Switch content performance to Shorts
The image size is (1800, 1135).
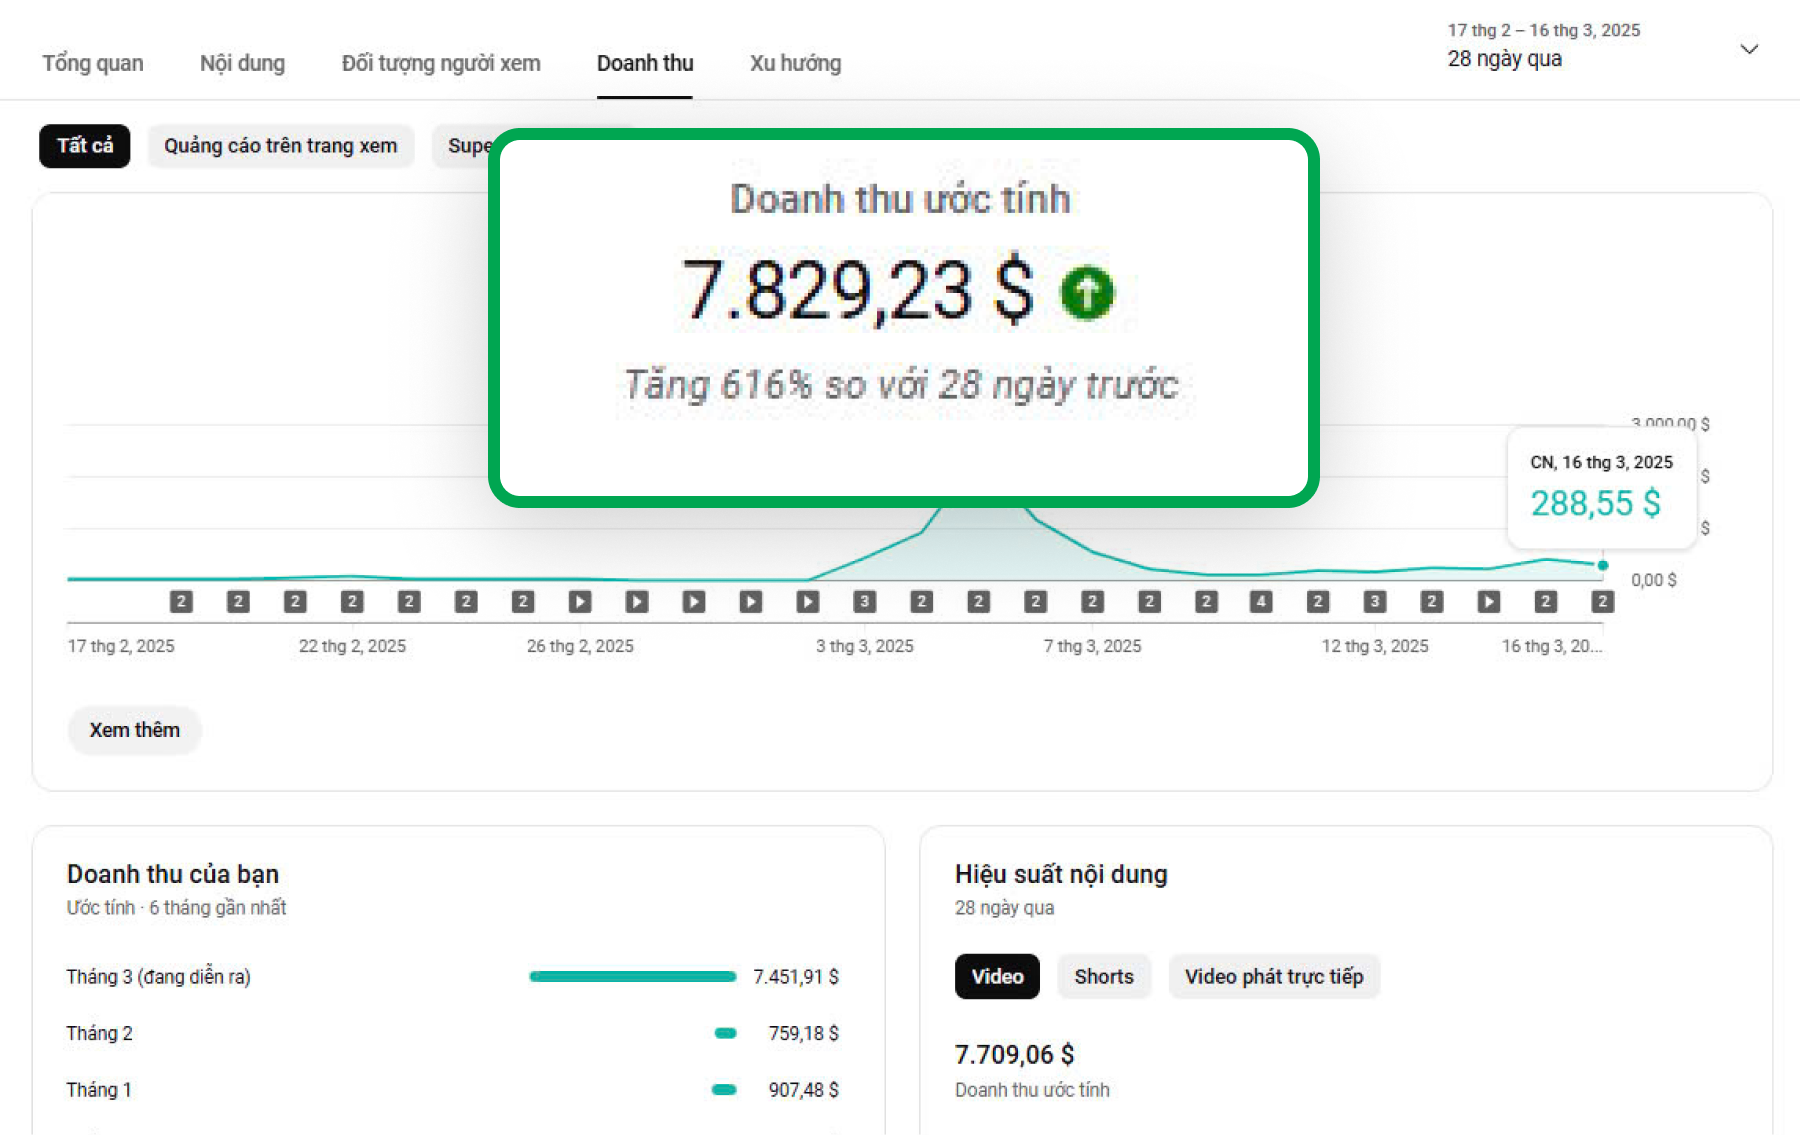point(1103,976)
